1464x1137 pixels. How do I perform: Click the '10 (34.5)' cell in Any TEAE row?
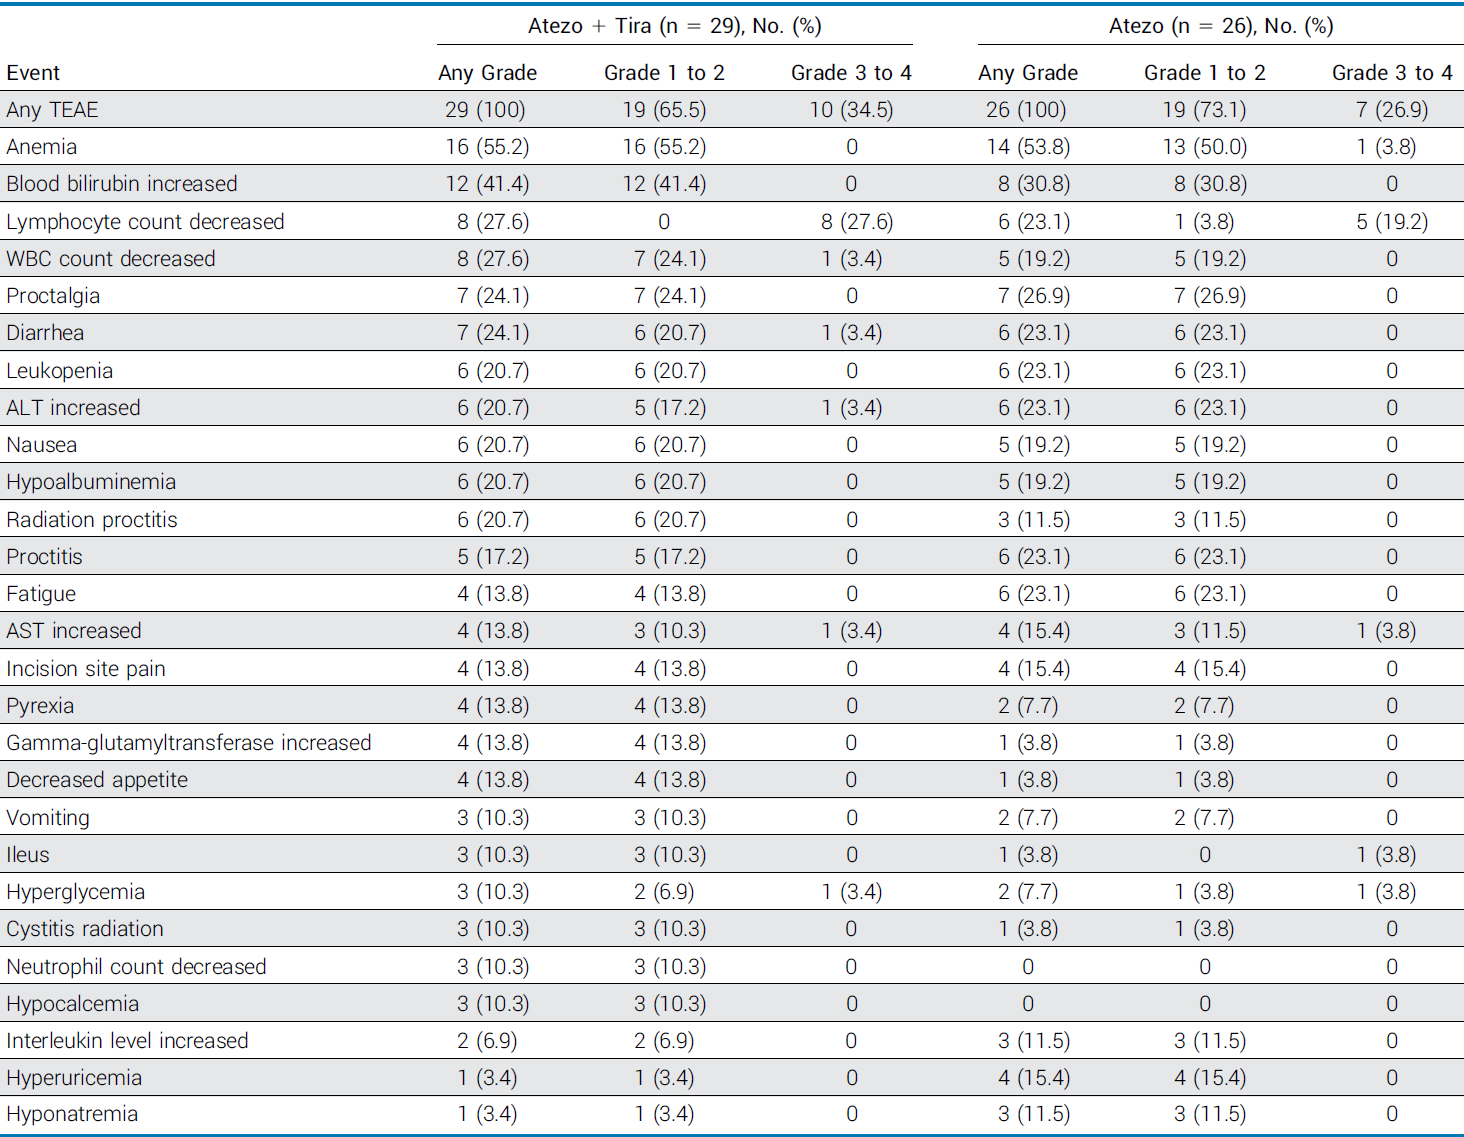coord(851,110)
